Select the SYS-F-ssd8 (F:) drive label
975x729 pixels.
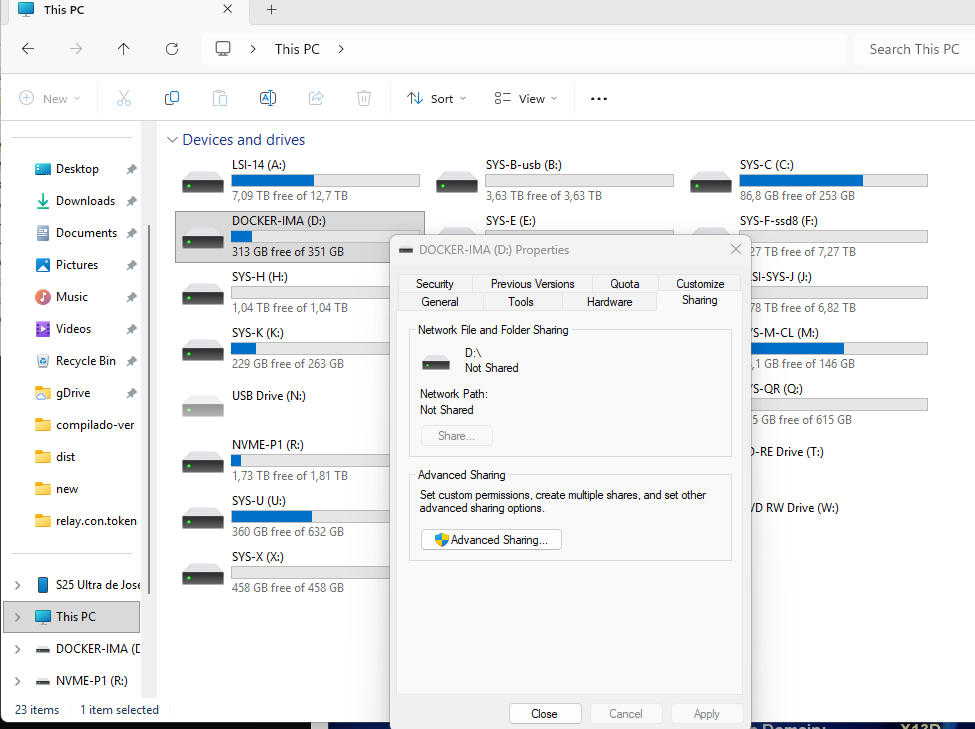(x=779, y=221)
